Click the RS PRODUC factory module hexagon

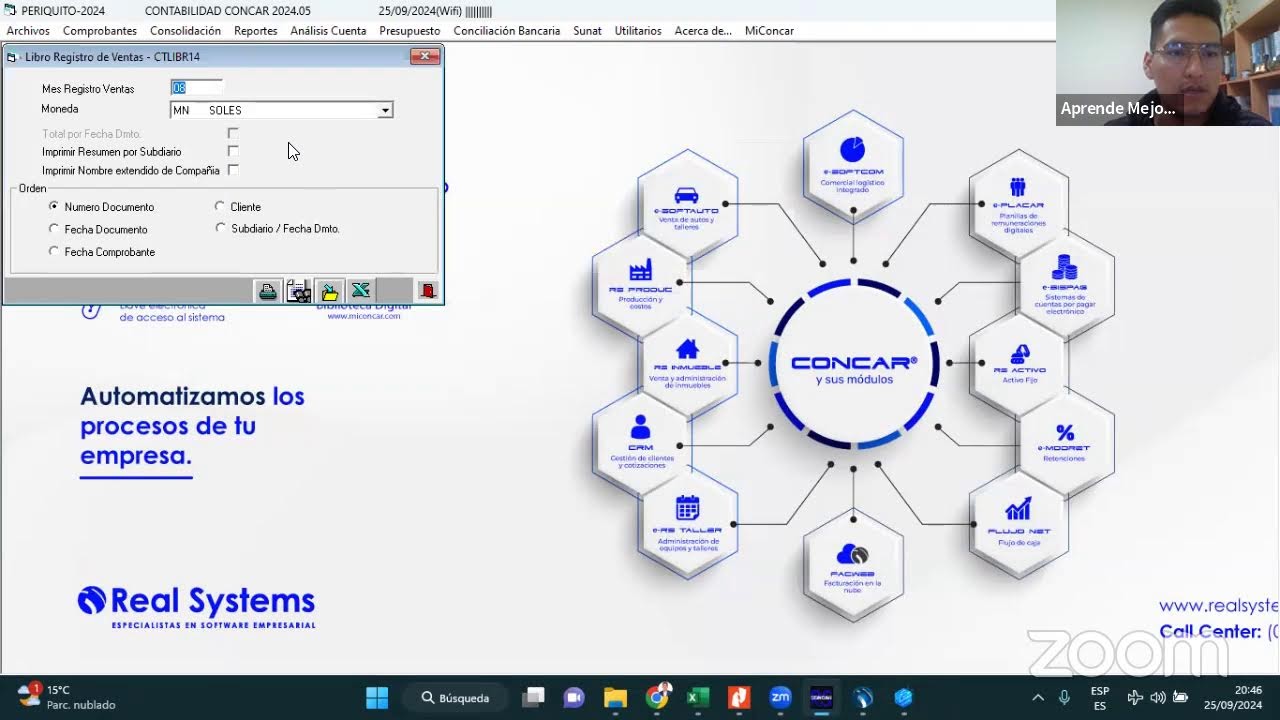(641, 286)
